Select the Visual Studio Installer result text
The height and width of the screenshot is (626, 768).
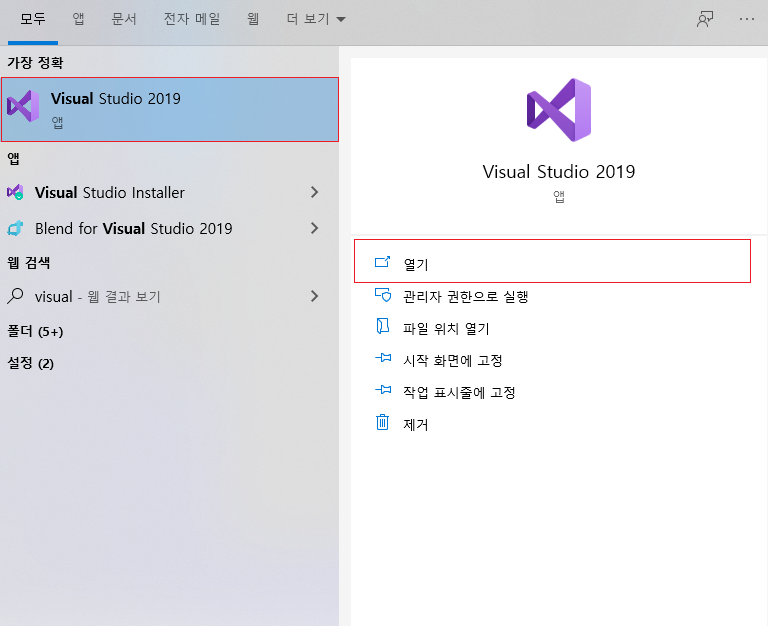[x=110, y=193]
